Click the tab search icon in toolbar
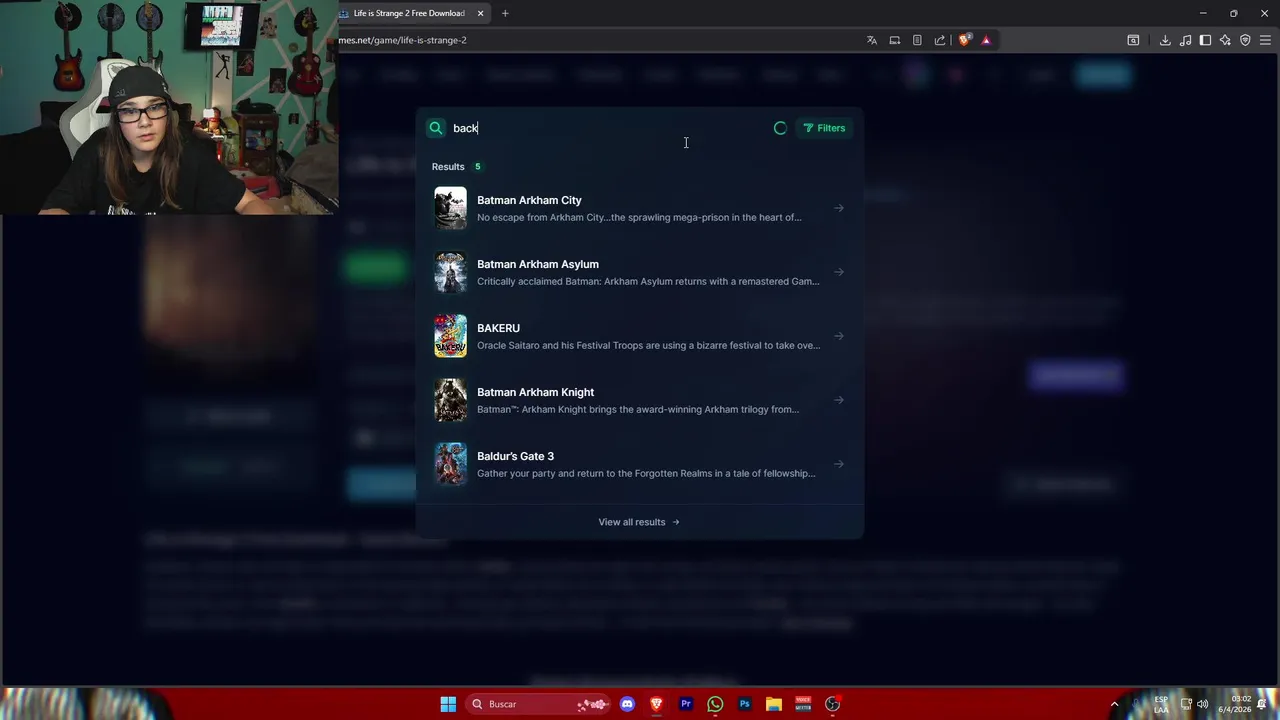The image size is (1280, 720). [1133, 40]
